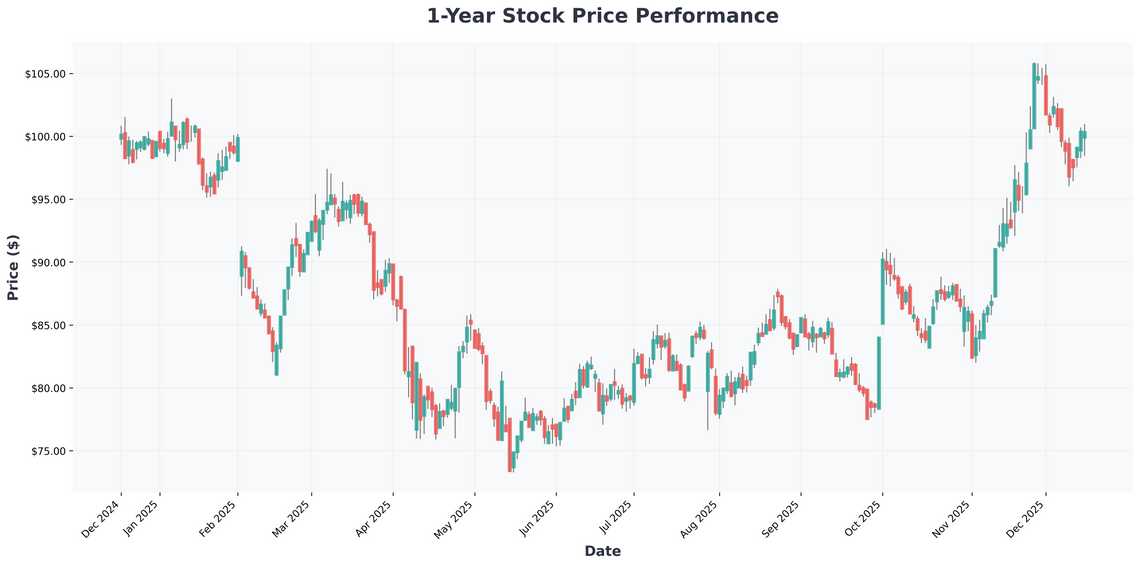Click the 'Apr 2025' x-axis label
The height and width of the screenshot is (566, 1140).
tap(376, 520)
